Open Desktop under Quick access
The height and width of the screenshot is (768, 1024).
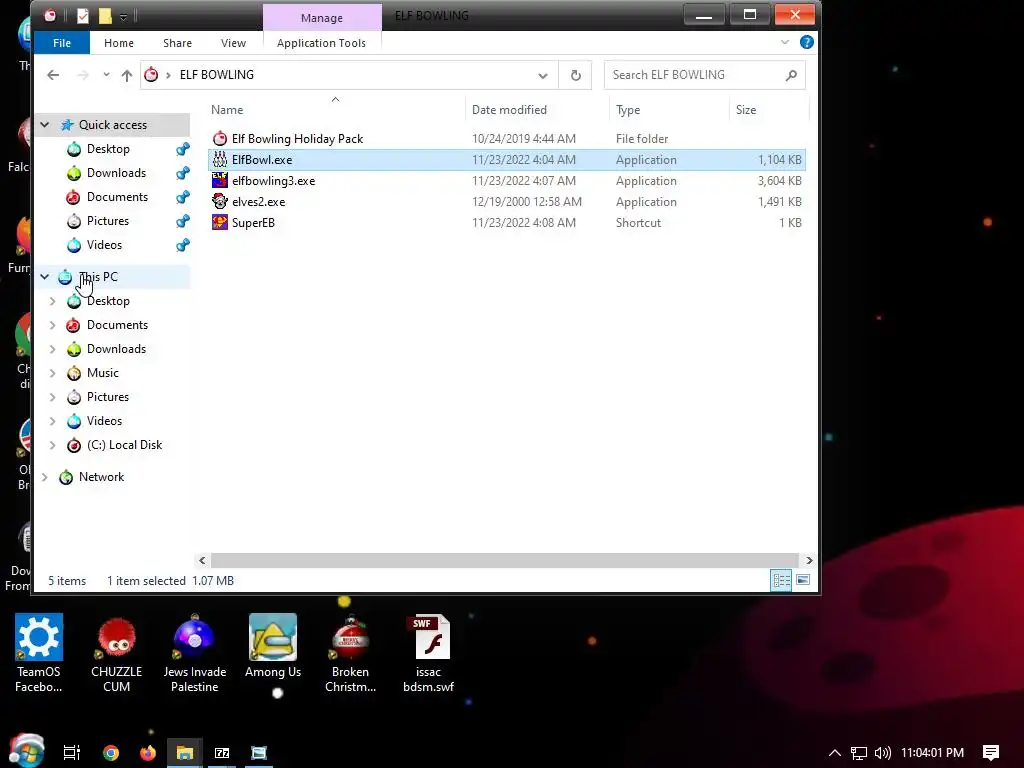[108, 149]
